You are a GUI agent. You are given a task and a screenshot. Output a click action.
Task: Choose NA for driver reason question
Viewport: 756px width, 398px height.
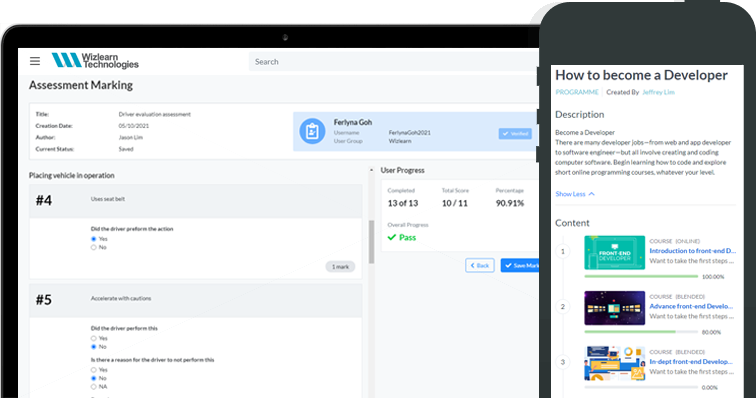[x=94, y=387]
